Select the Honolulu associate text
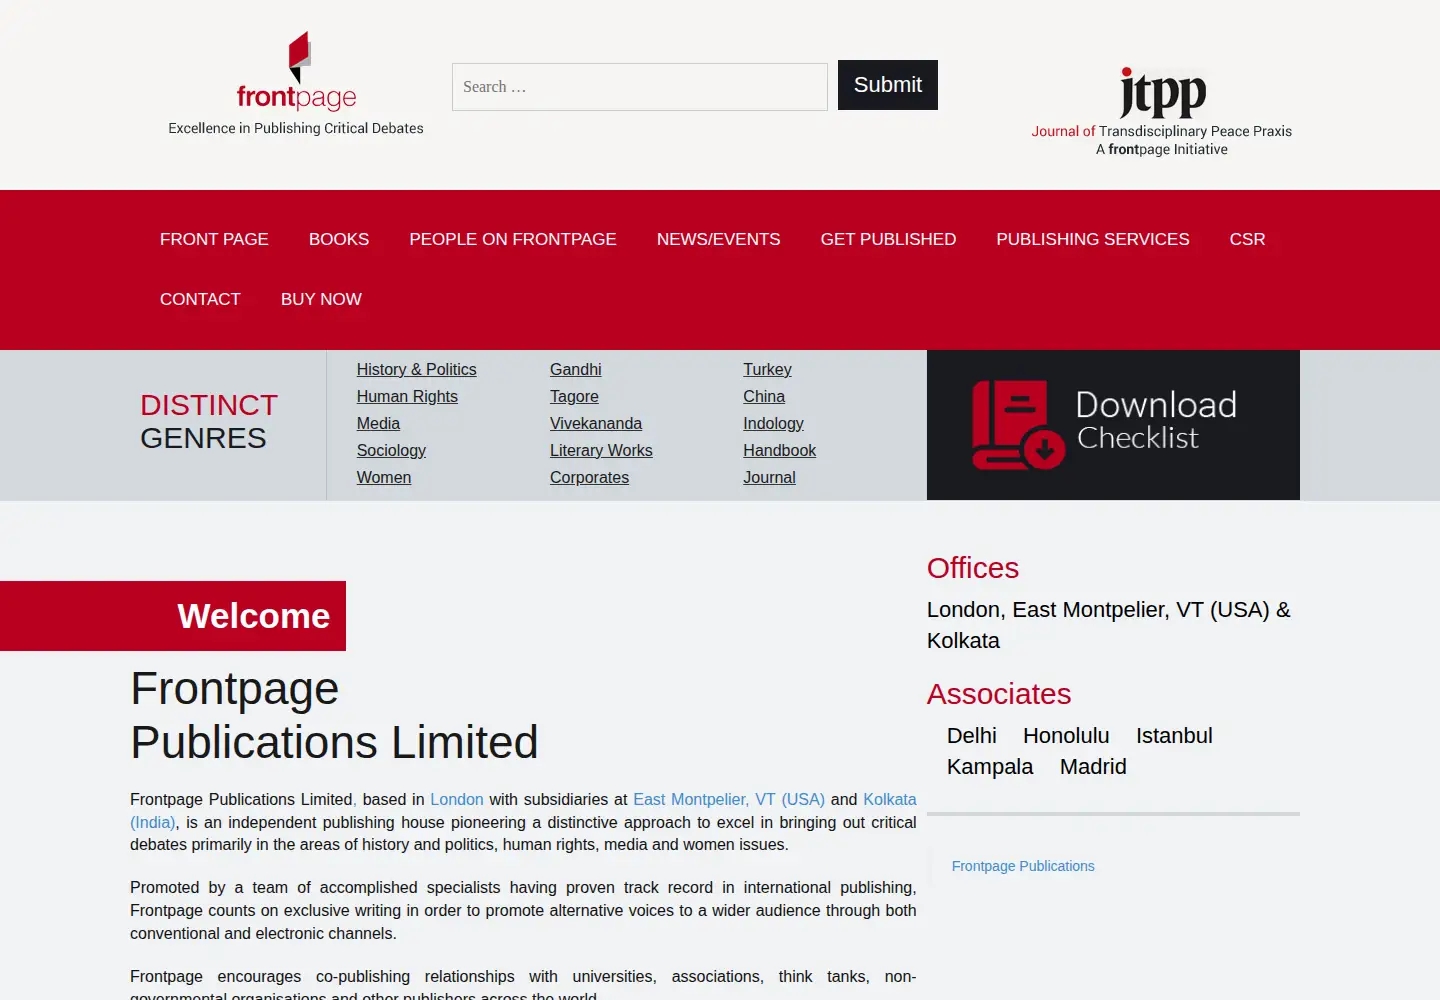Image resolution: width=1440 pixels, height=1000 pixels. click(x=1066, y=736)
